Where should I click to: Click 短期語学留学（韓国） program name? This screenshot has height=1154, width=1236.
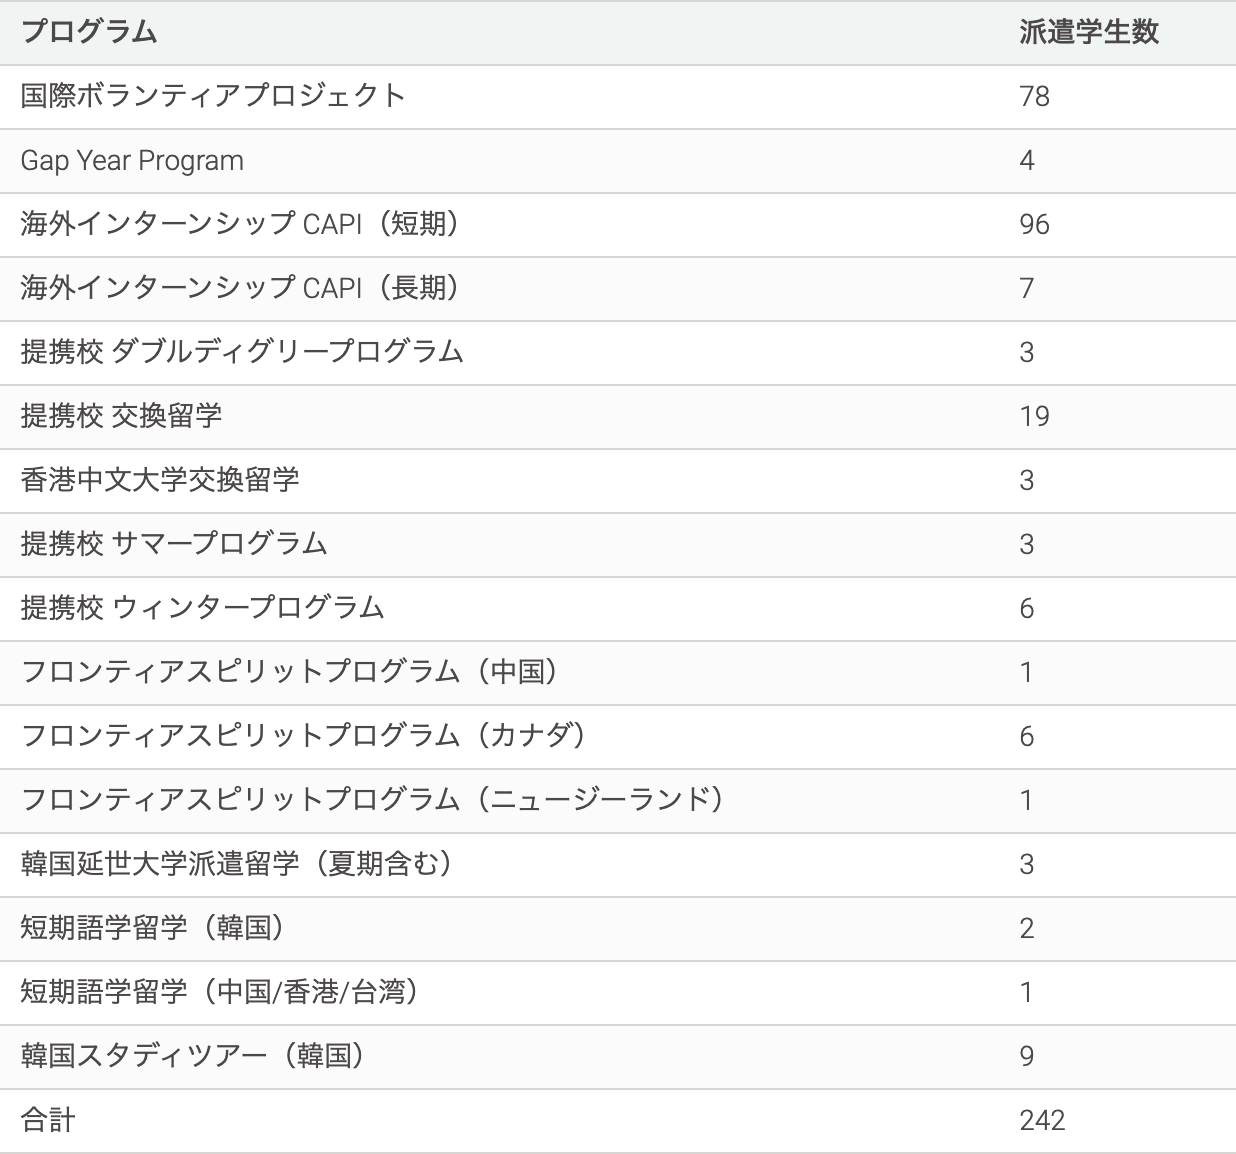154,928
